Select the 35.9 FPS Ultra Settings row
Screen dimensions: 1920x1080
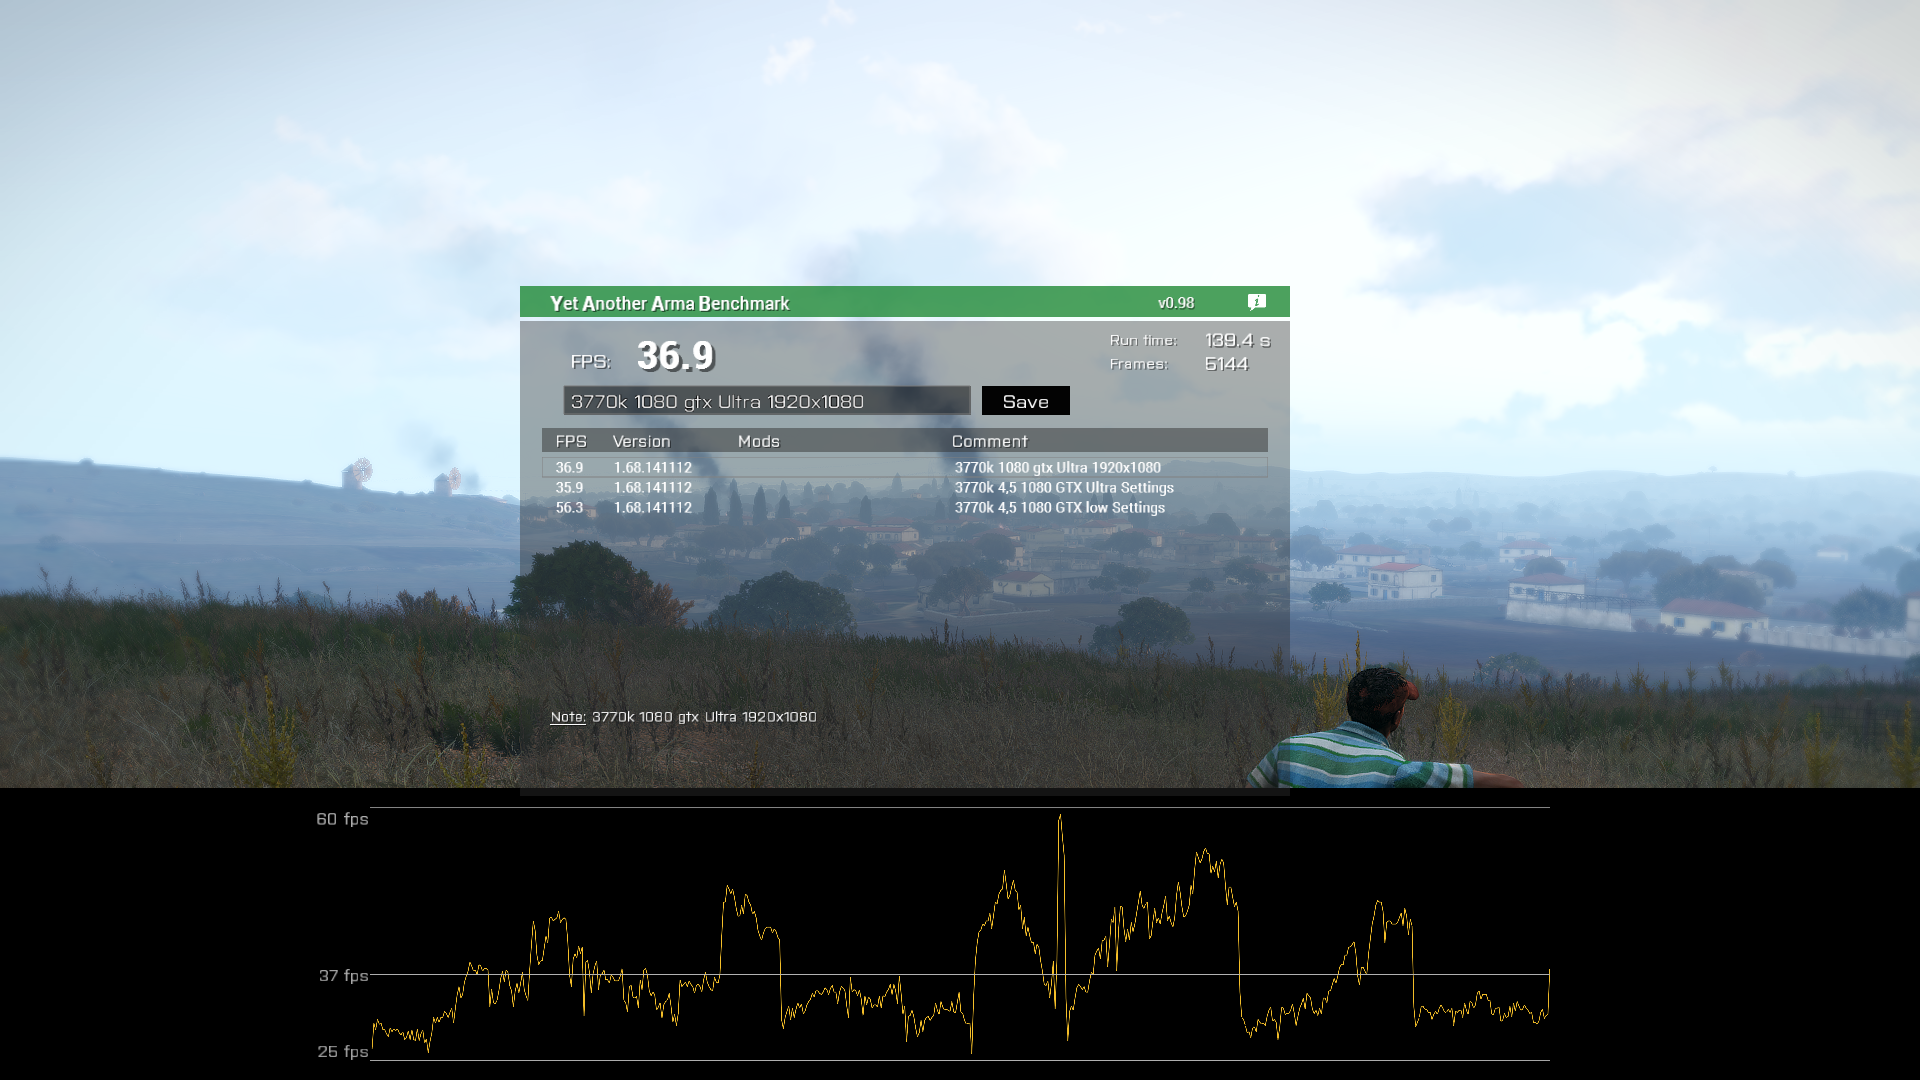point(904,488)
